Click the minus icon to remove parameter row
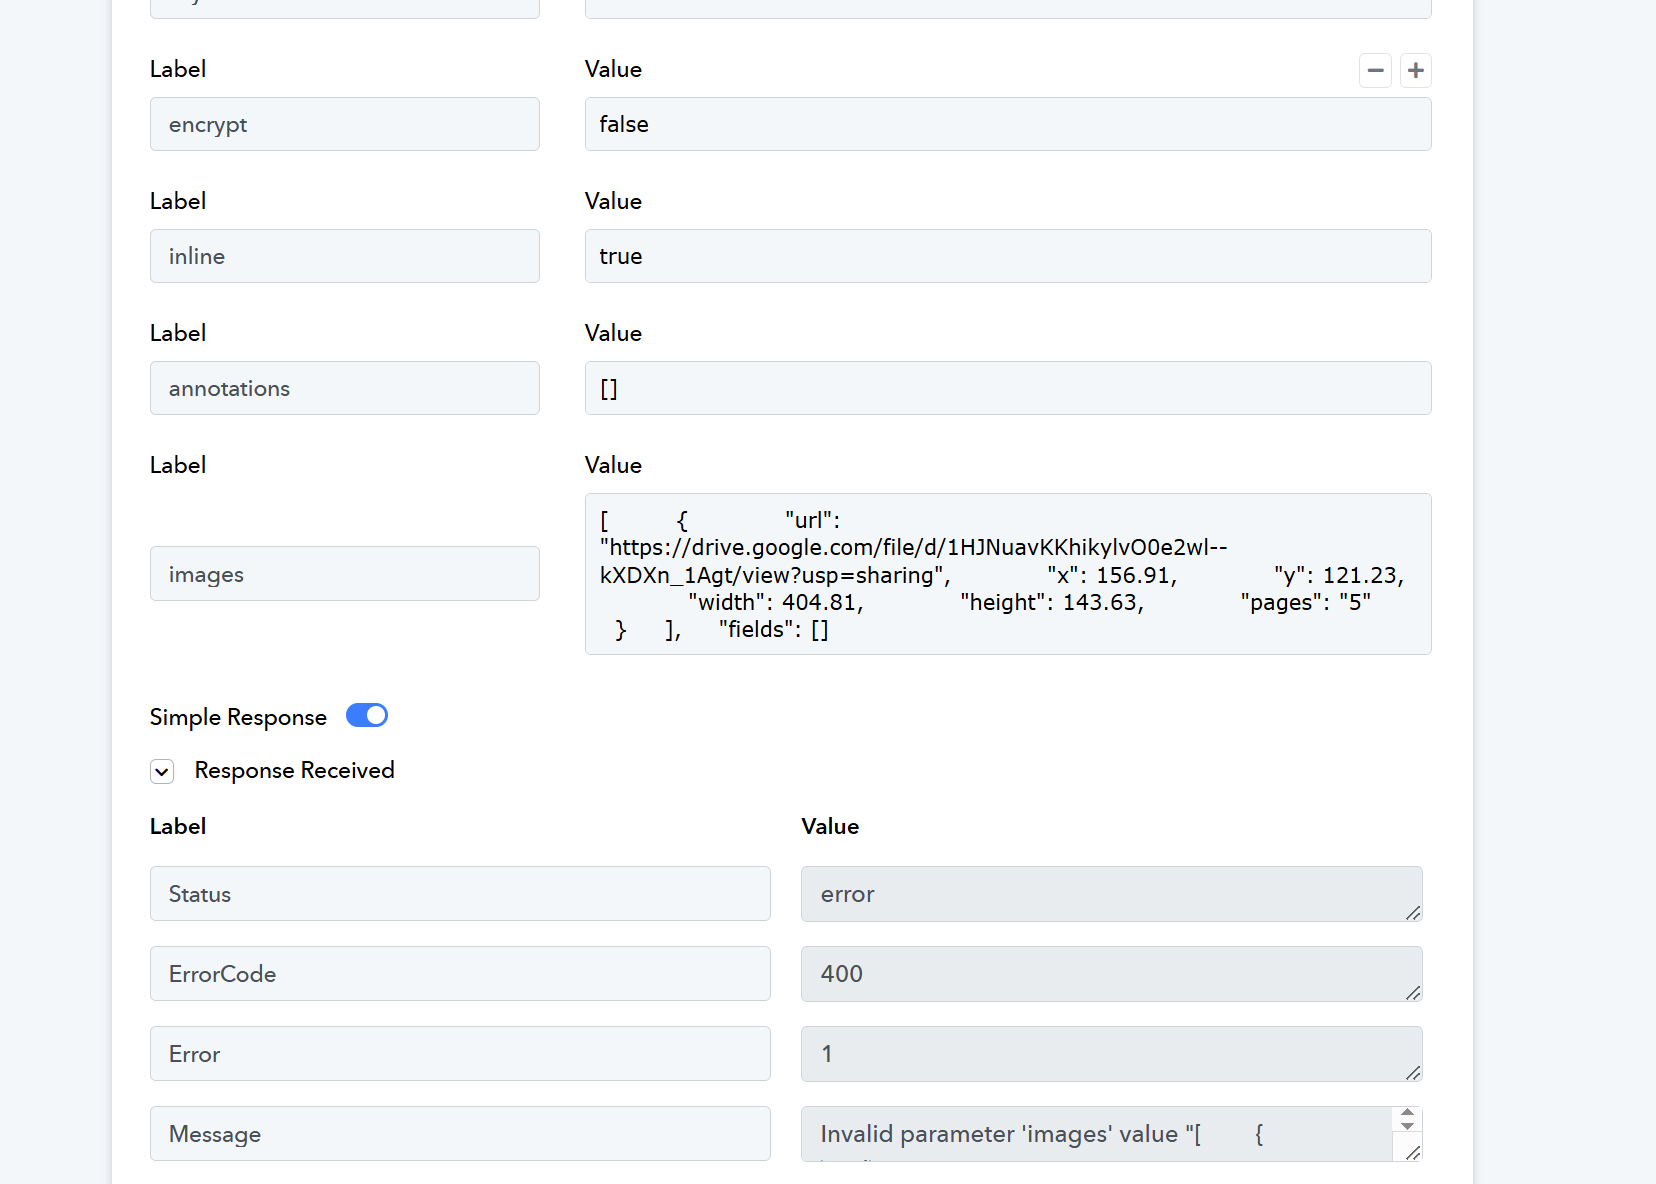 coord(1375,70)
